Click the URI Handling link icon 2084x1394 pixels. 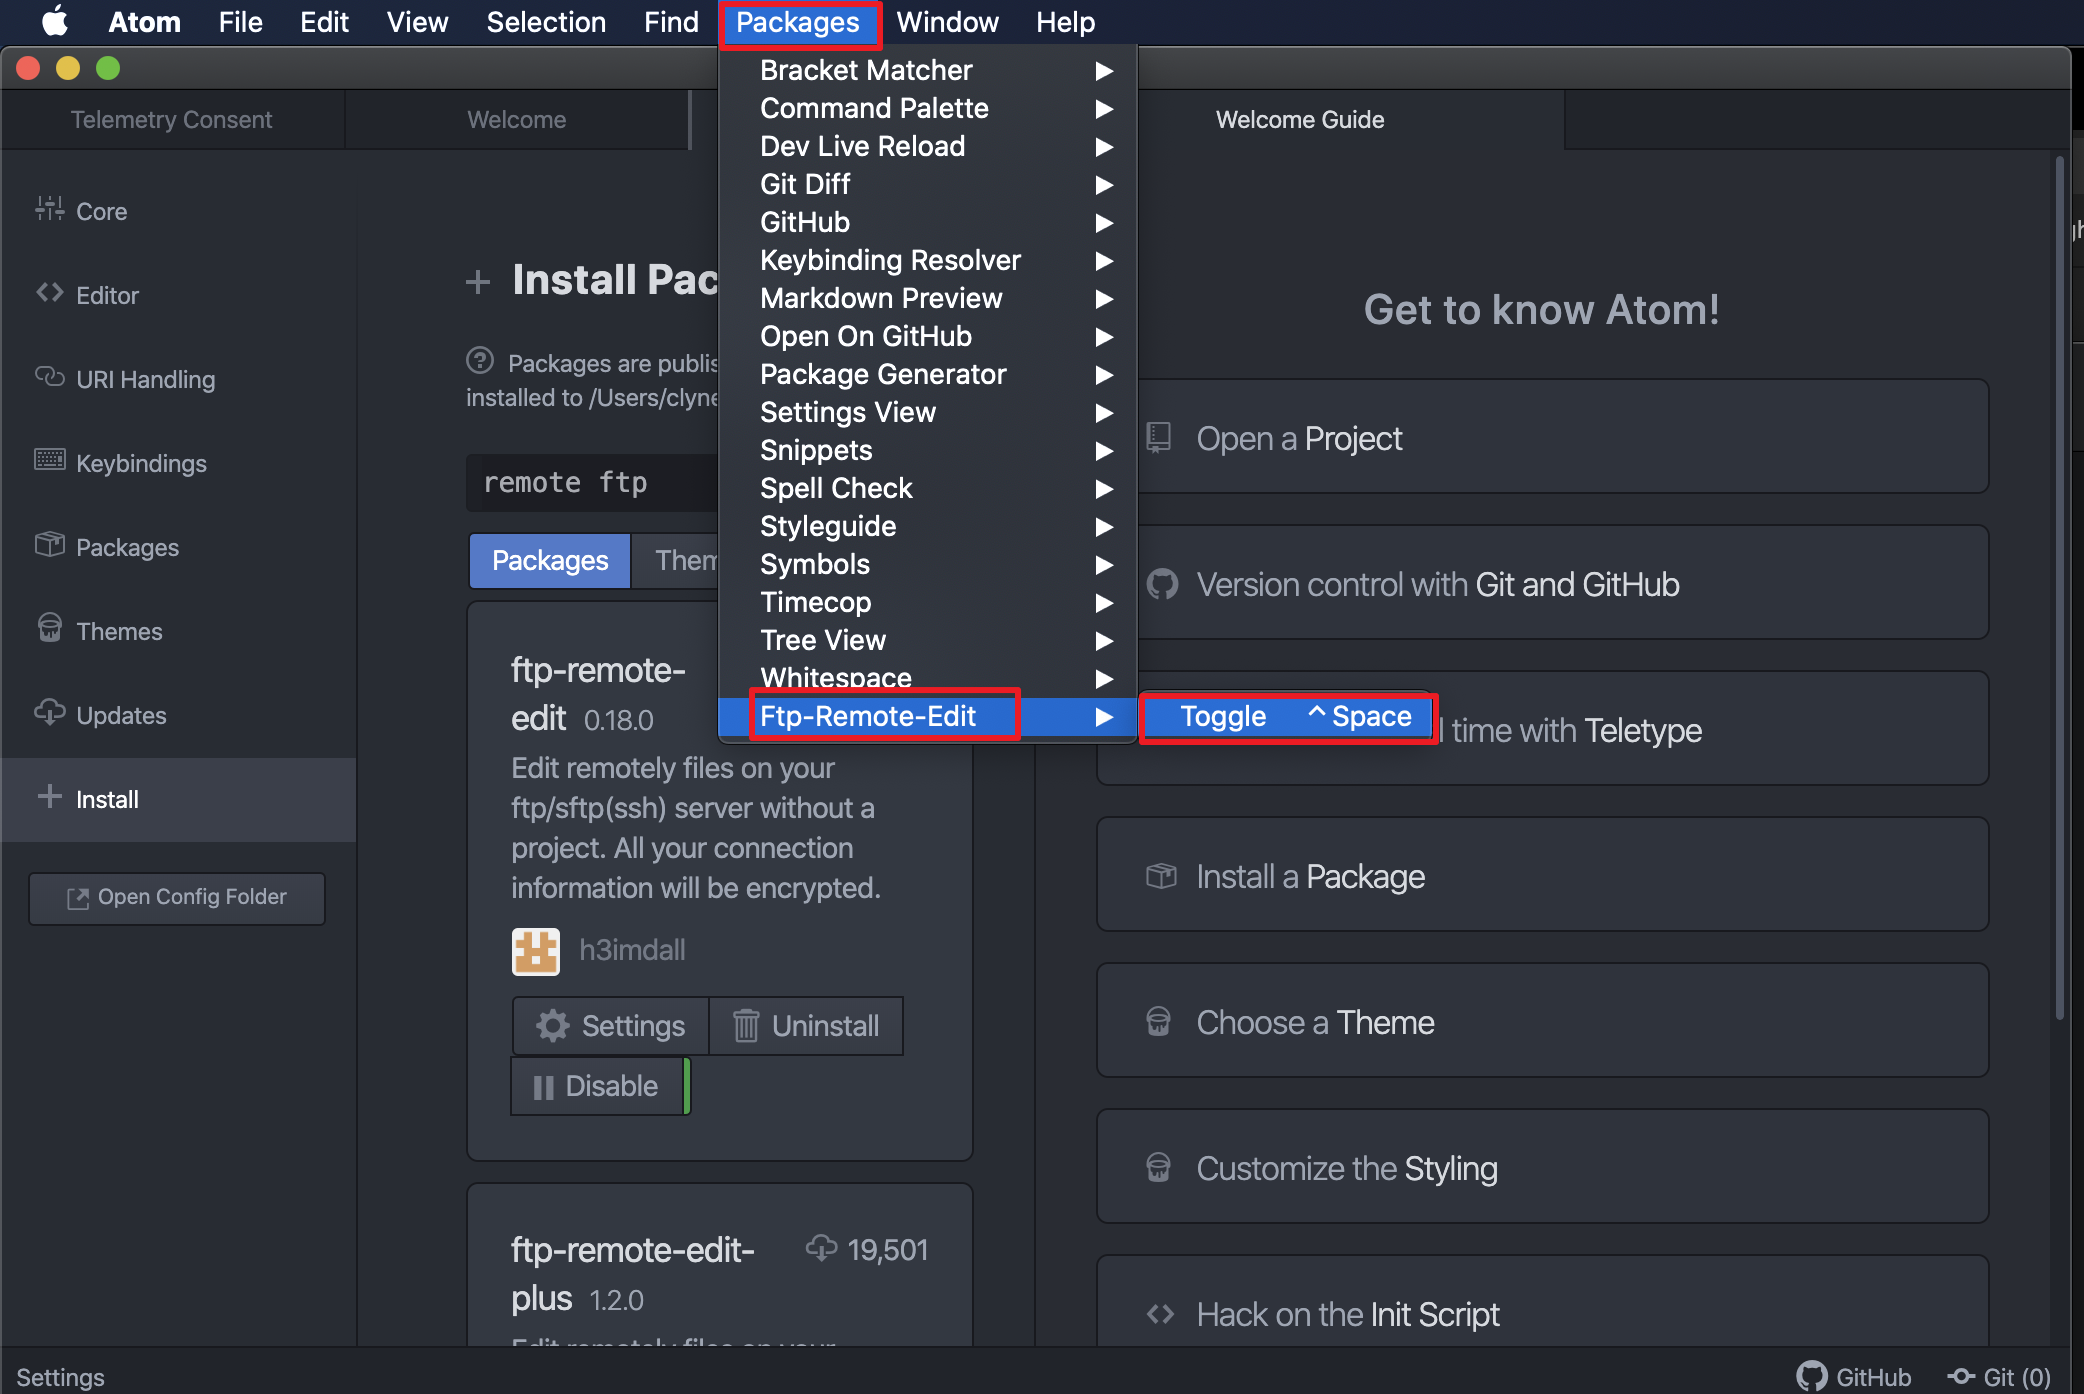click(x=49, y=377)
